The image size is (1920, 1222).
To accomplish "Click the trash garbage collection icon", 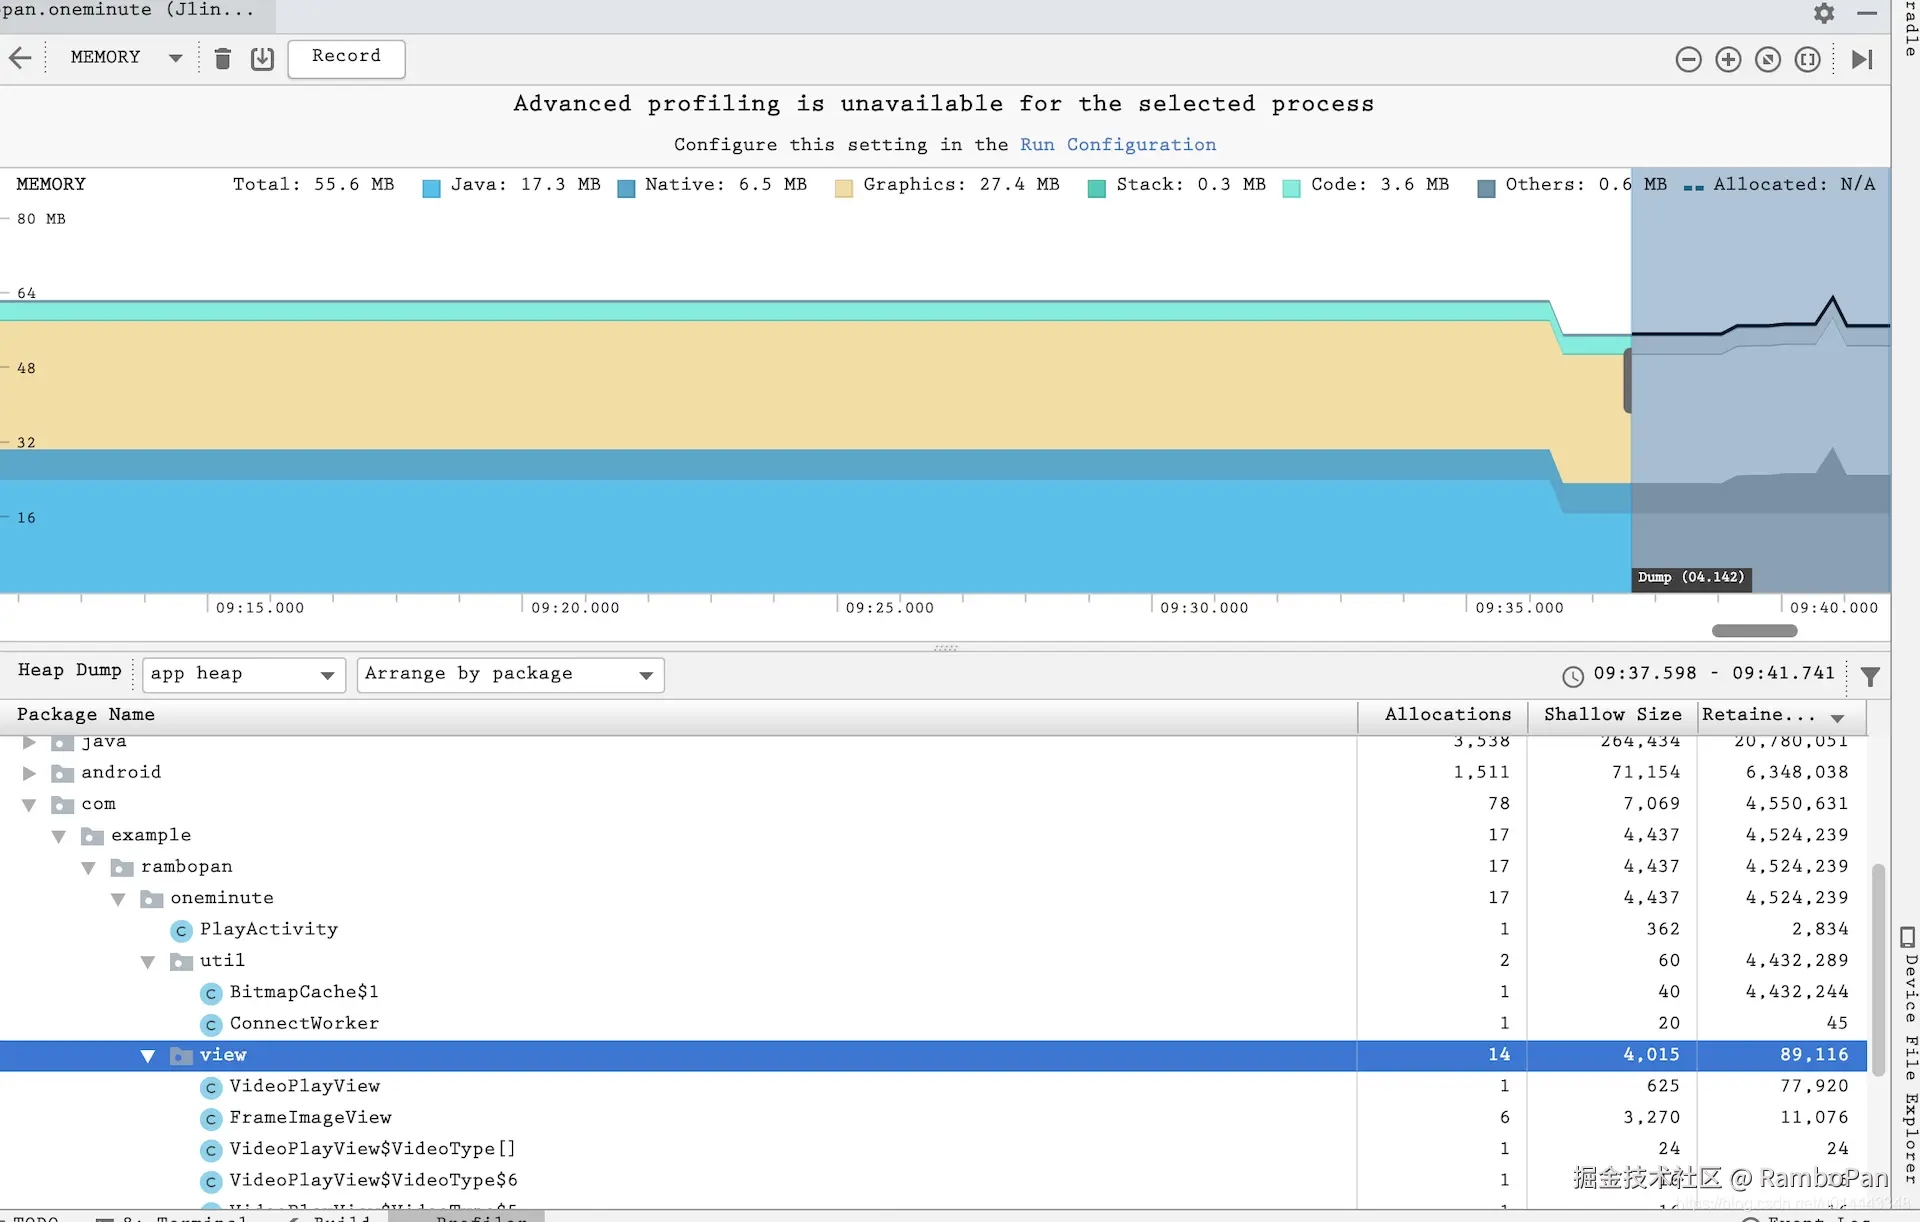I will coord(223,59).
